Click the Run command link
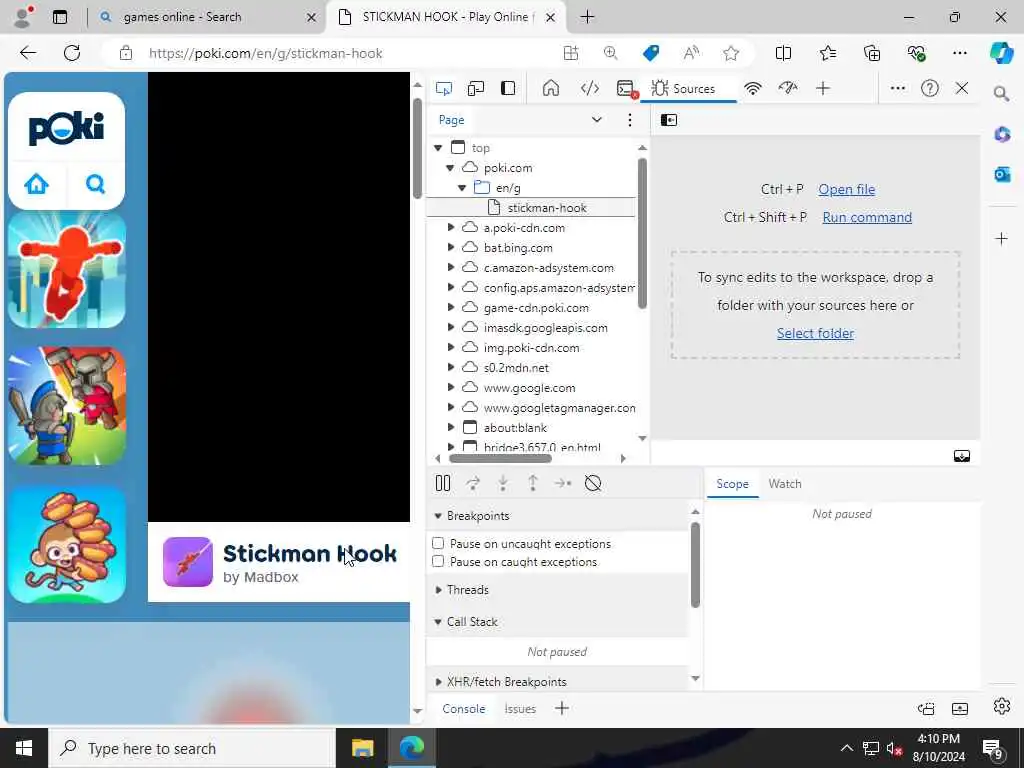1024x768 pixels. [x=867, y=217]
